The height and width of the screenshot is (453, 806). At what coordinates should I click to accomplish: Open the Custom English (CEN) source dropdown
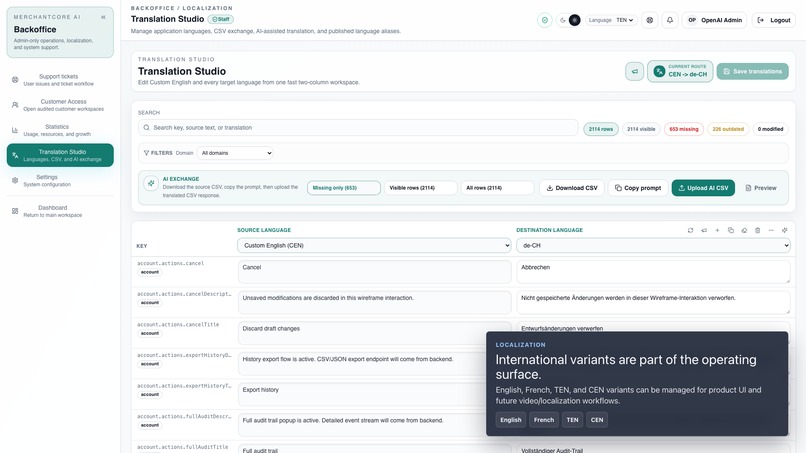374,245
